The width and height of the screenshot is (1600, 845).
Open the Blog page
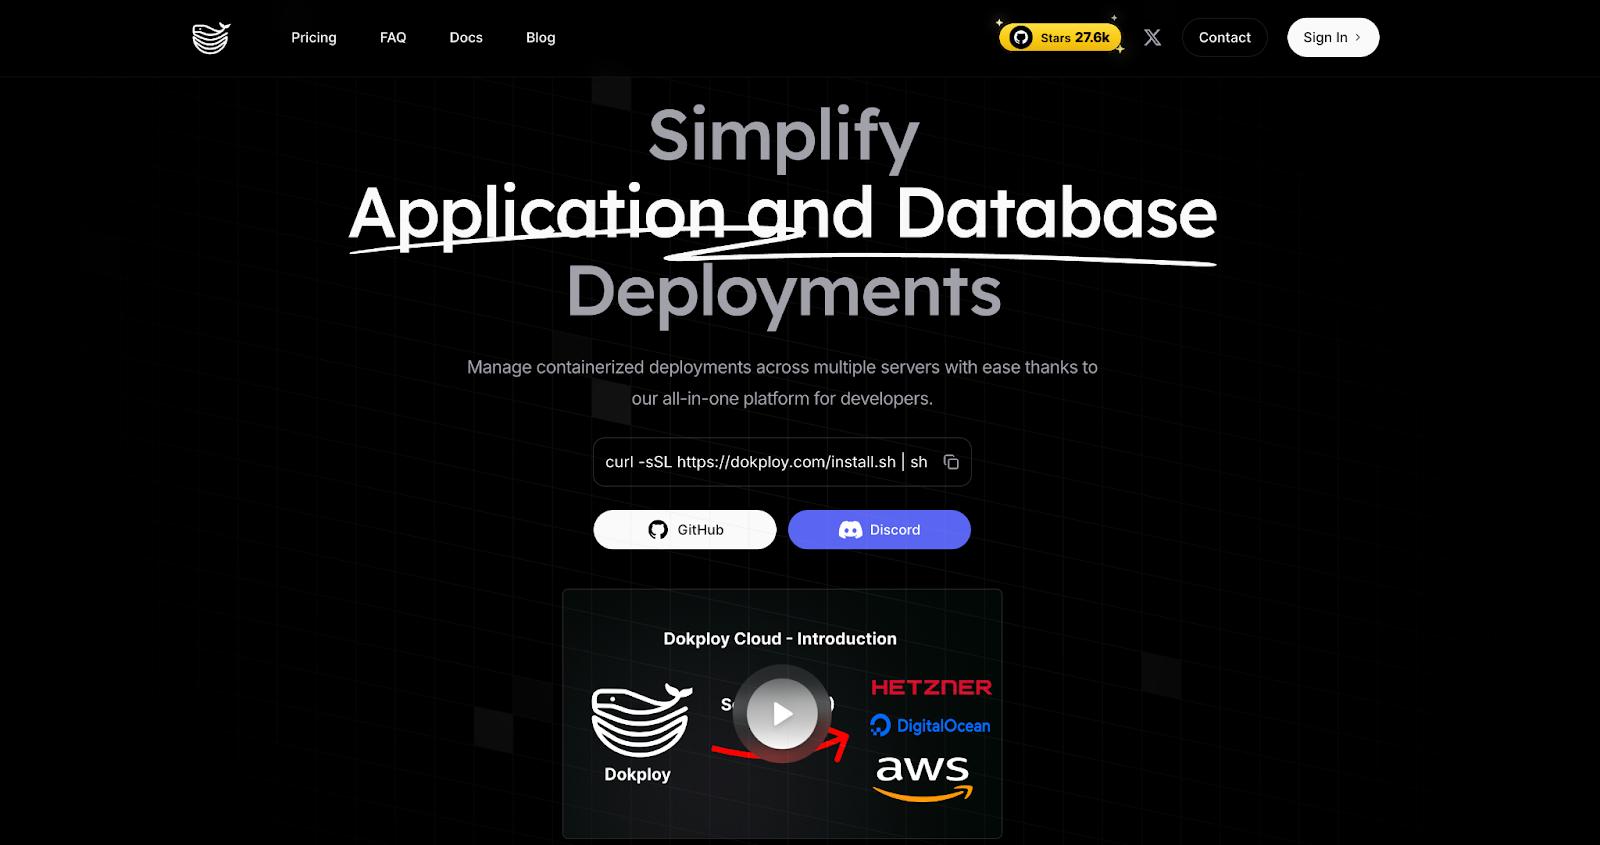click(x=541, y=37)
